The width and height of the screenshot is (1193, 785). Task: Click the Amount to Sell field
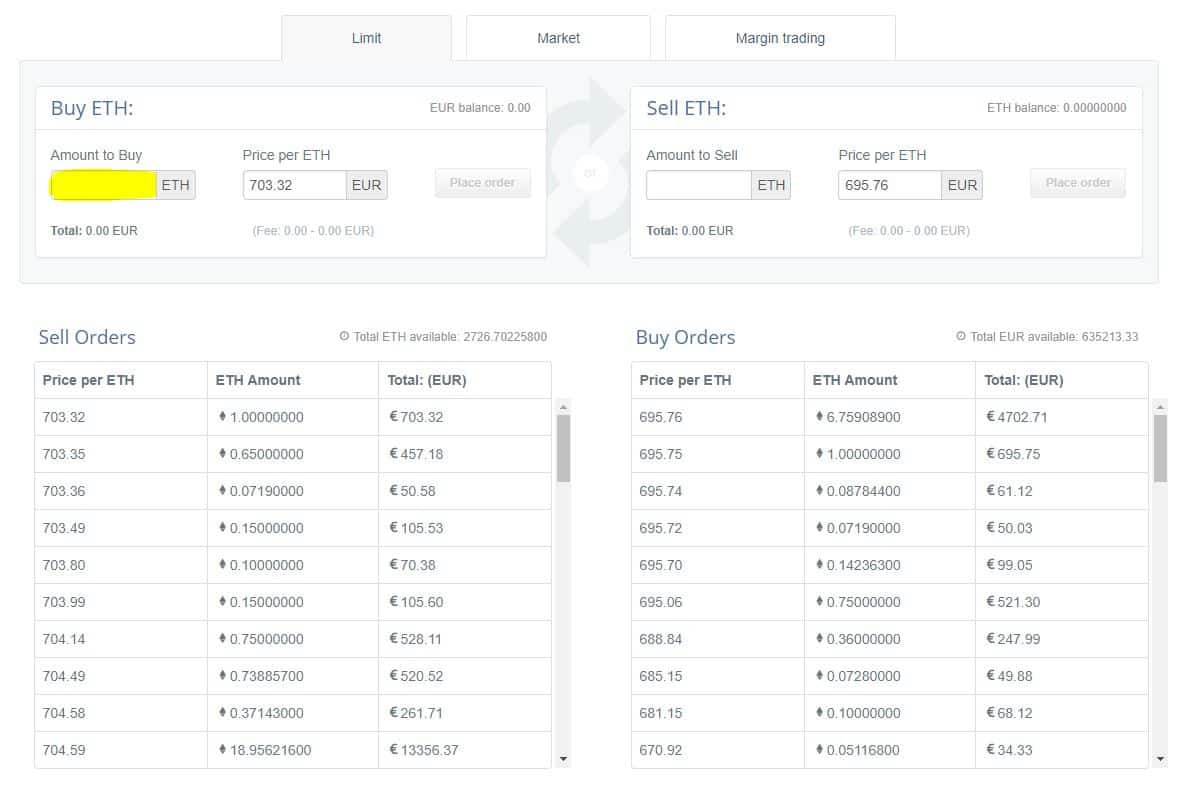tap(698, 185)
